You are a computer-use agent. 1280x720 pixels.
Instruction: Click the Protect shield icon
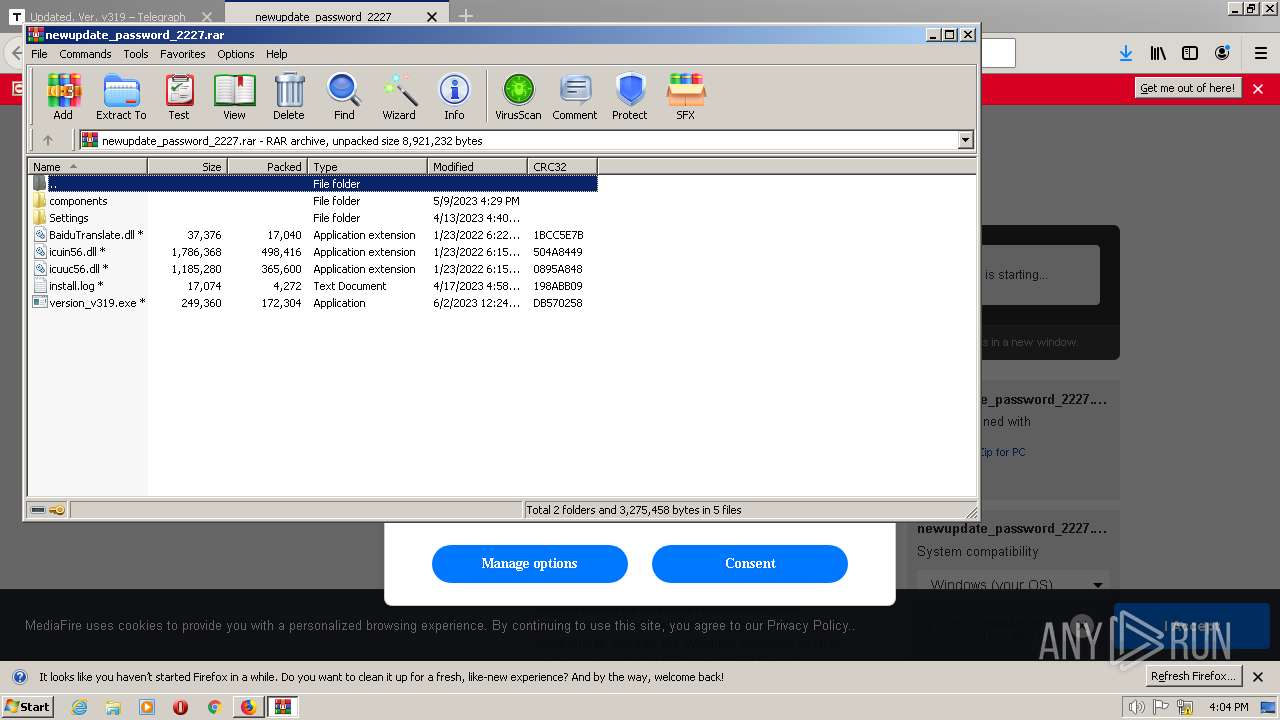pos(630,96)
